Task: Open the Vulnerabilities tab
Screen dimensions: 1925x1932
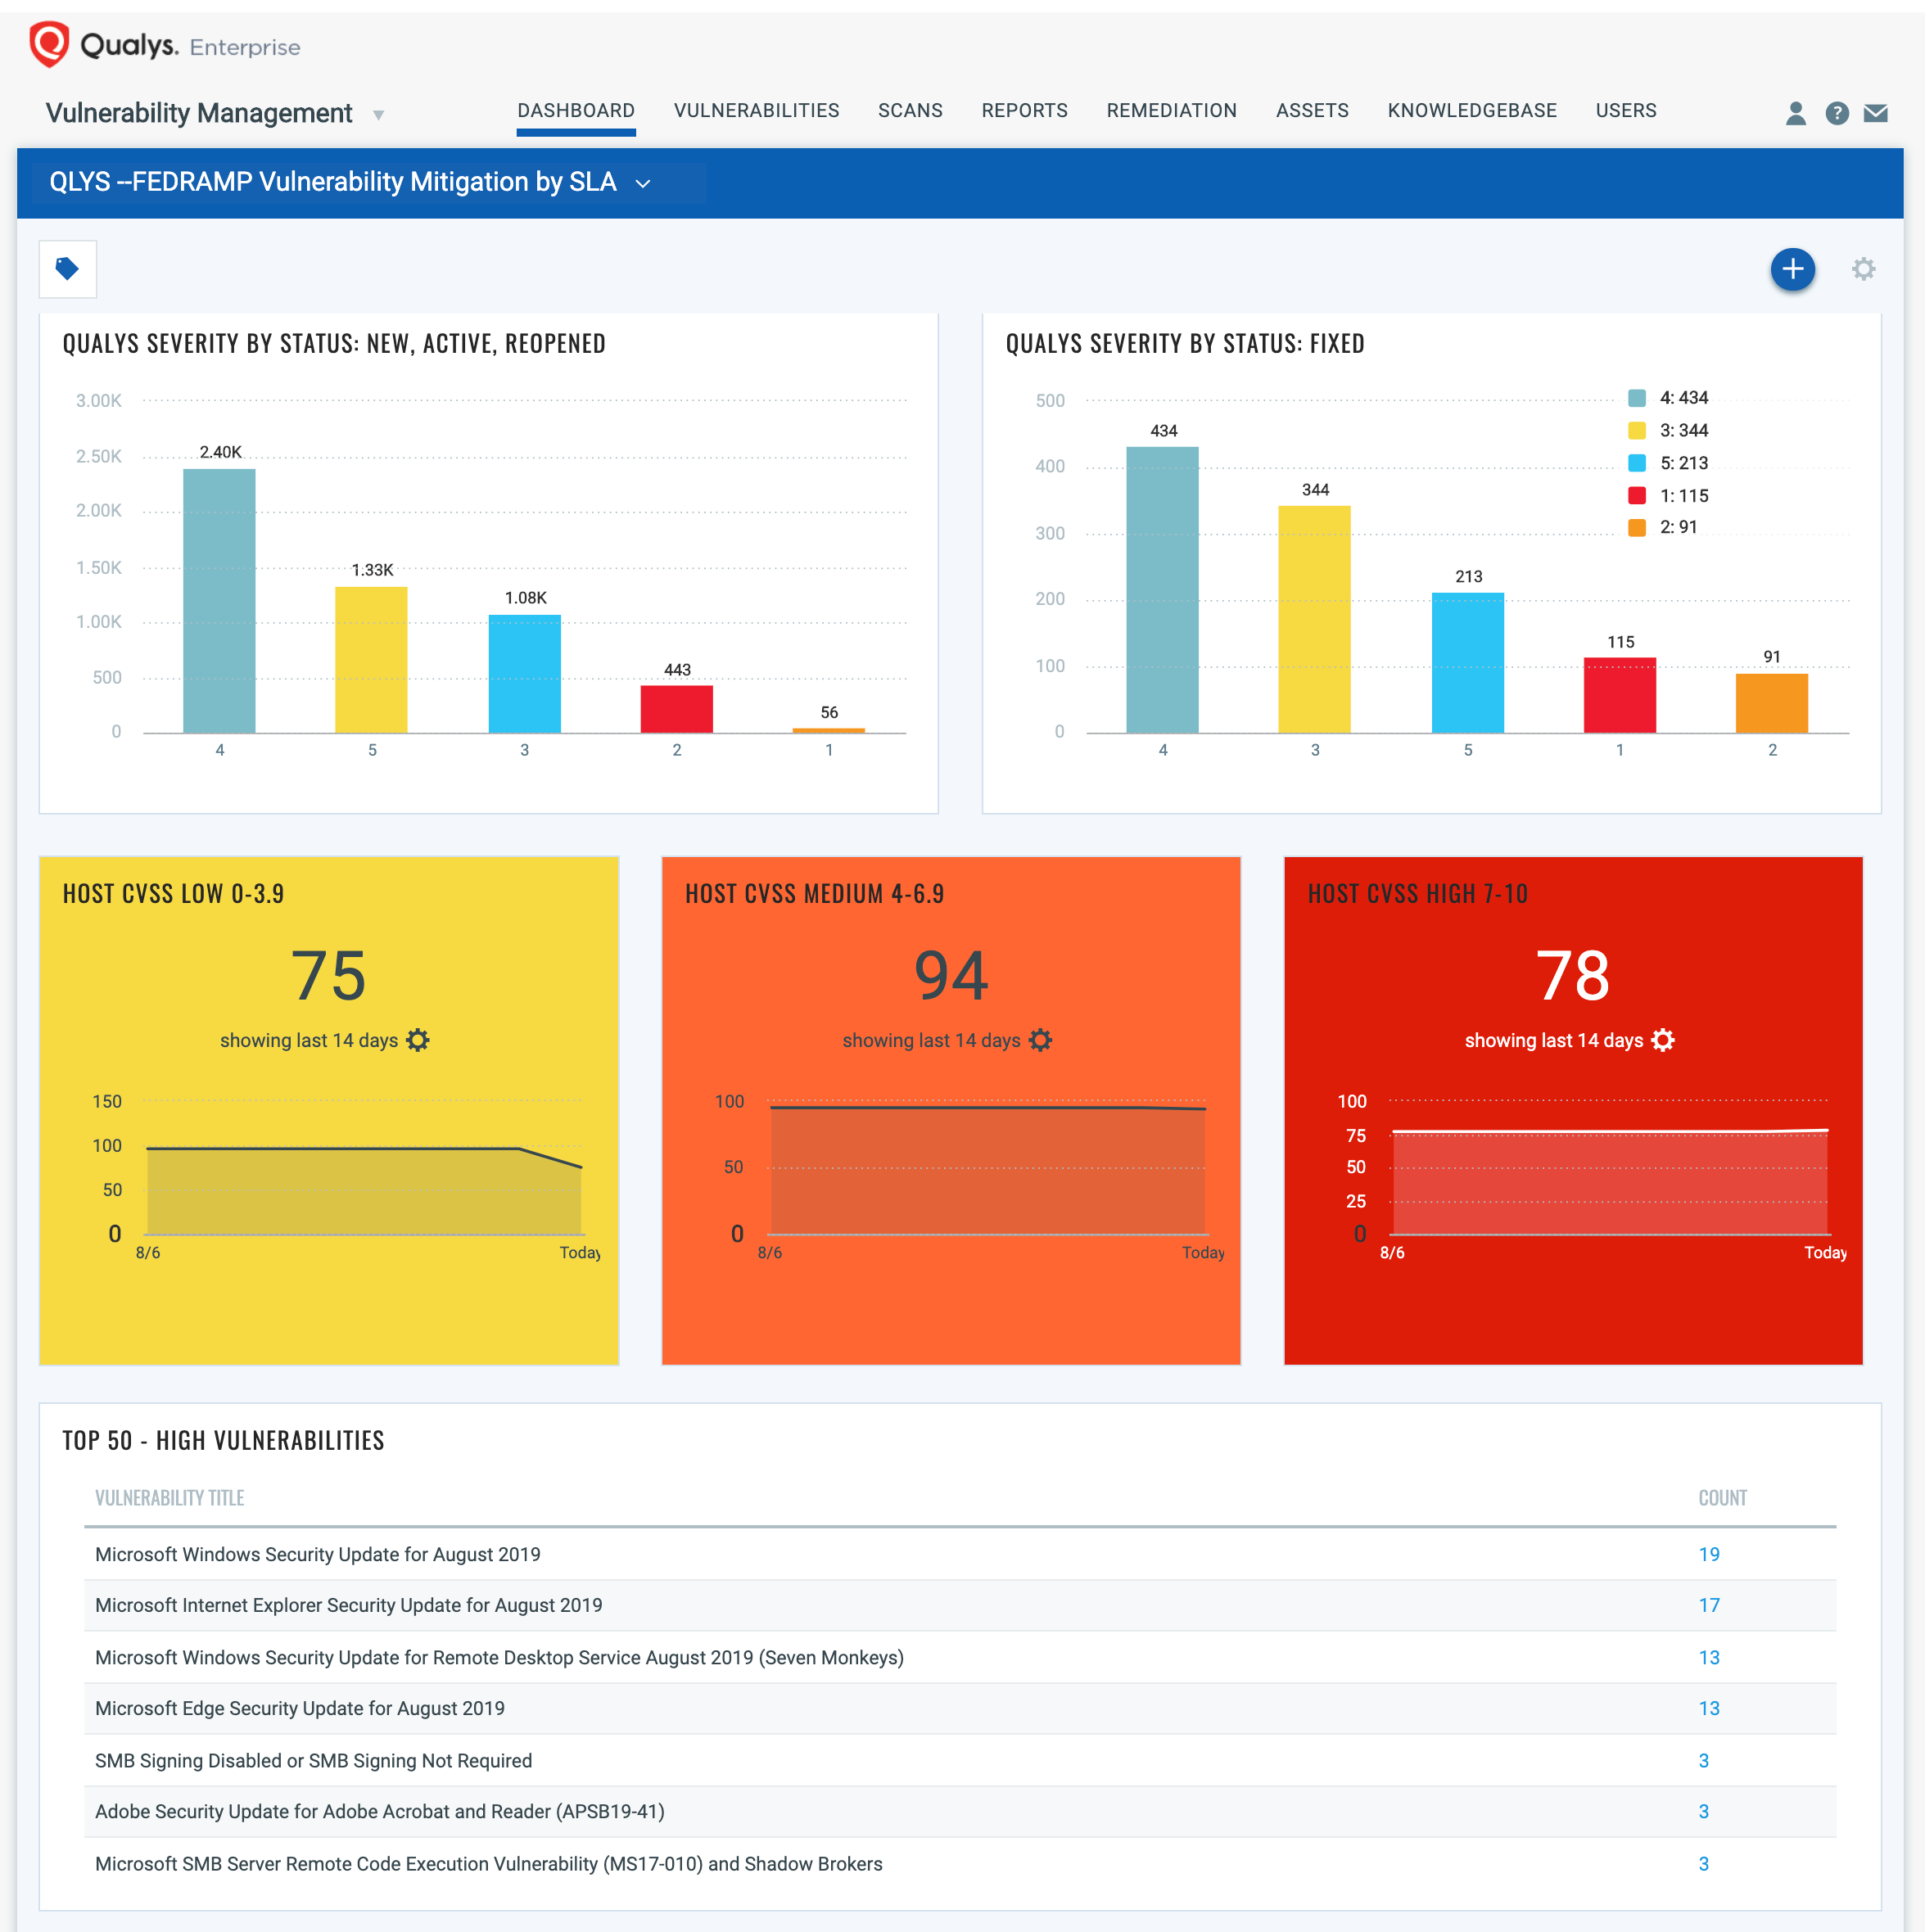Action: point(757,111)
